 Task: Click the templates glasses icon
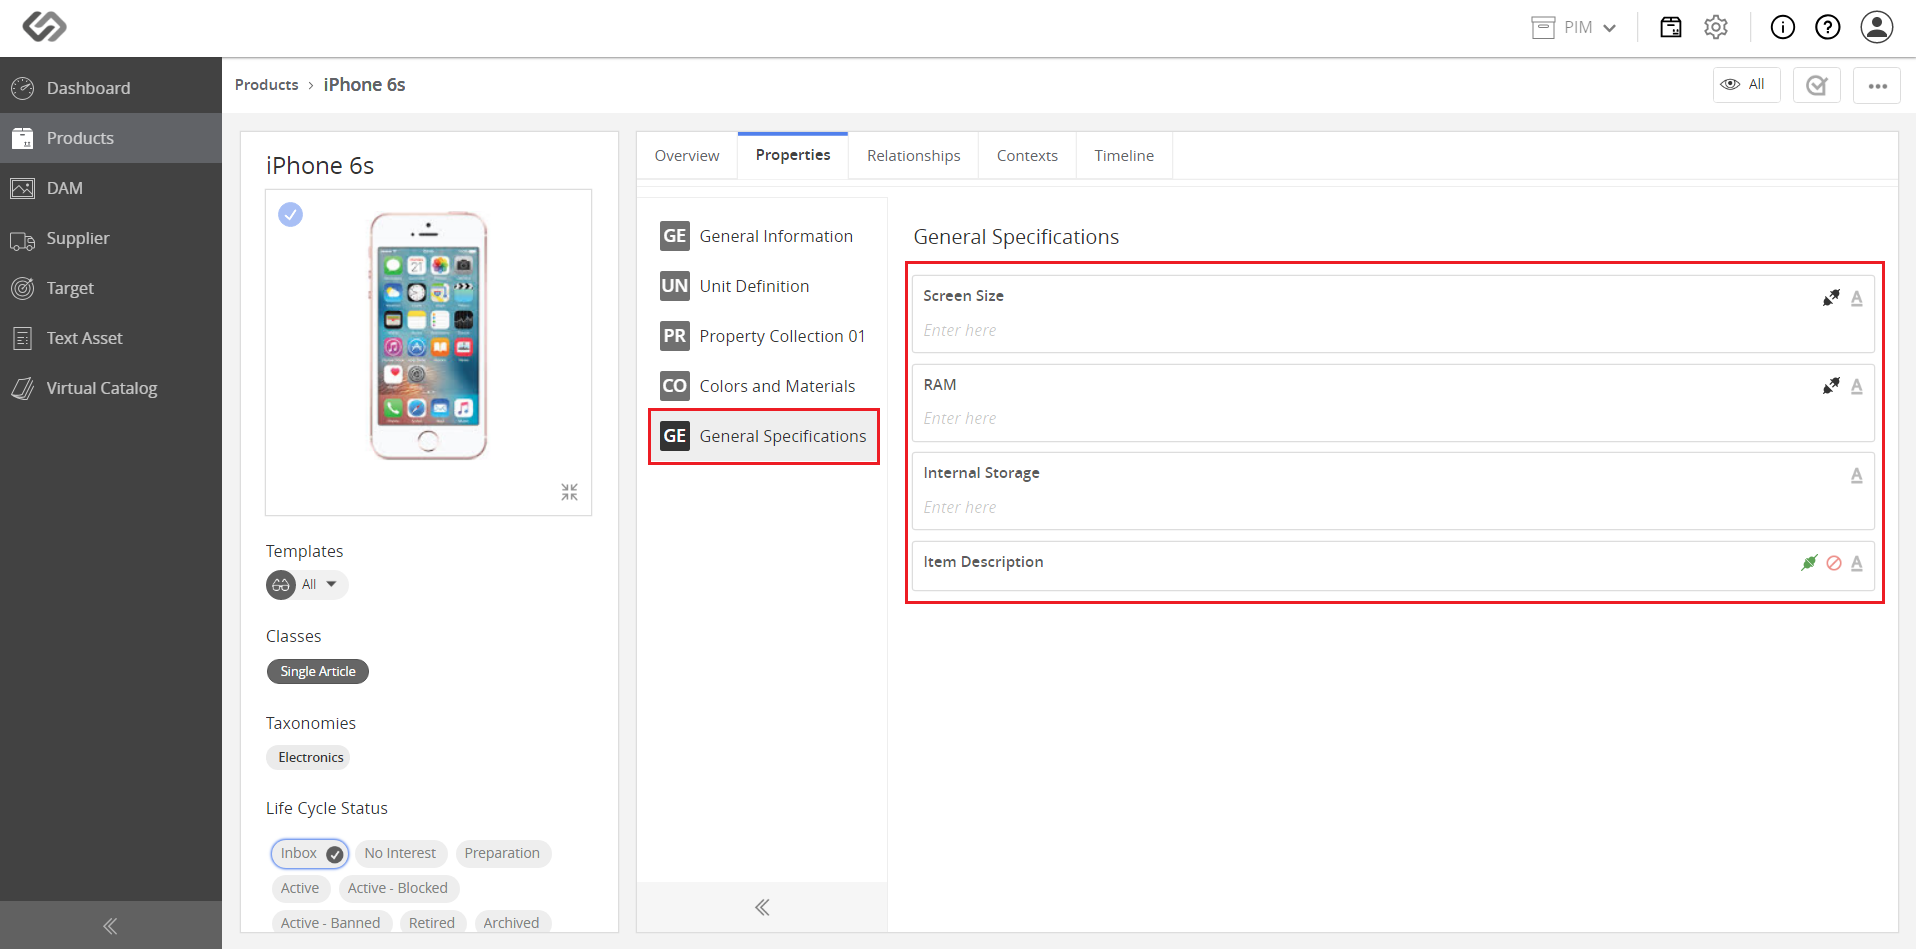(281, 585)
